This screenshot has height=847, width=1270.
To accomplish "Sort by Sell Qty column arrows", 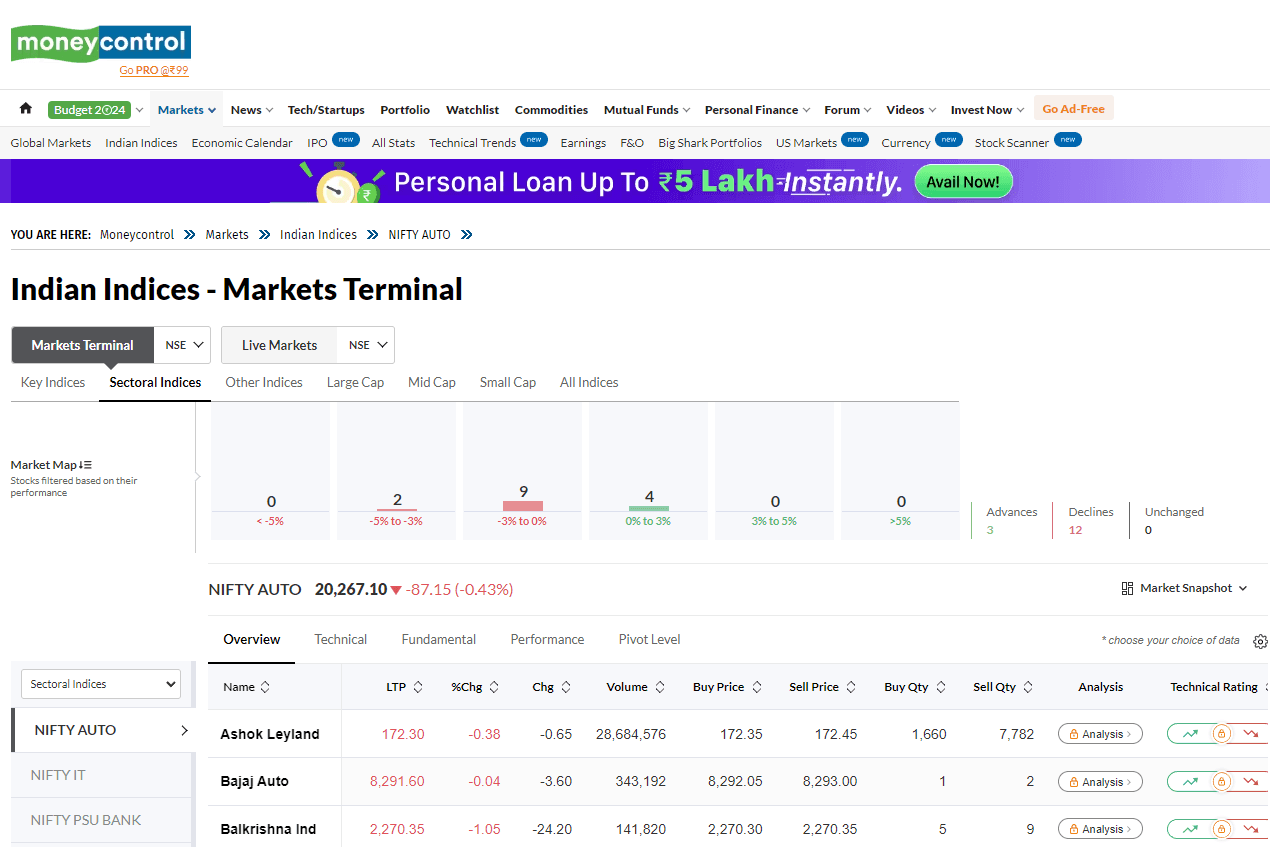I will (1028, 687).
